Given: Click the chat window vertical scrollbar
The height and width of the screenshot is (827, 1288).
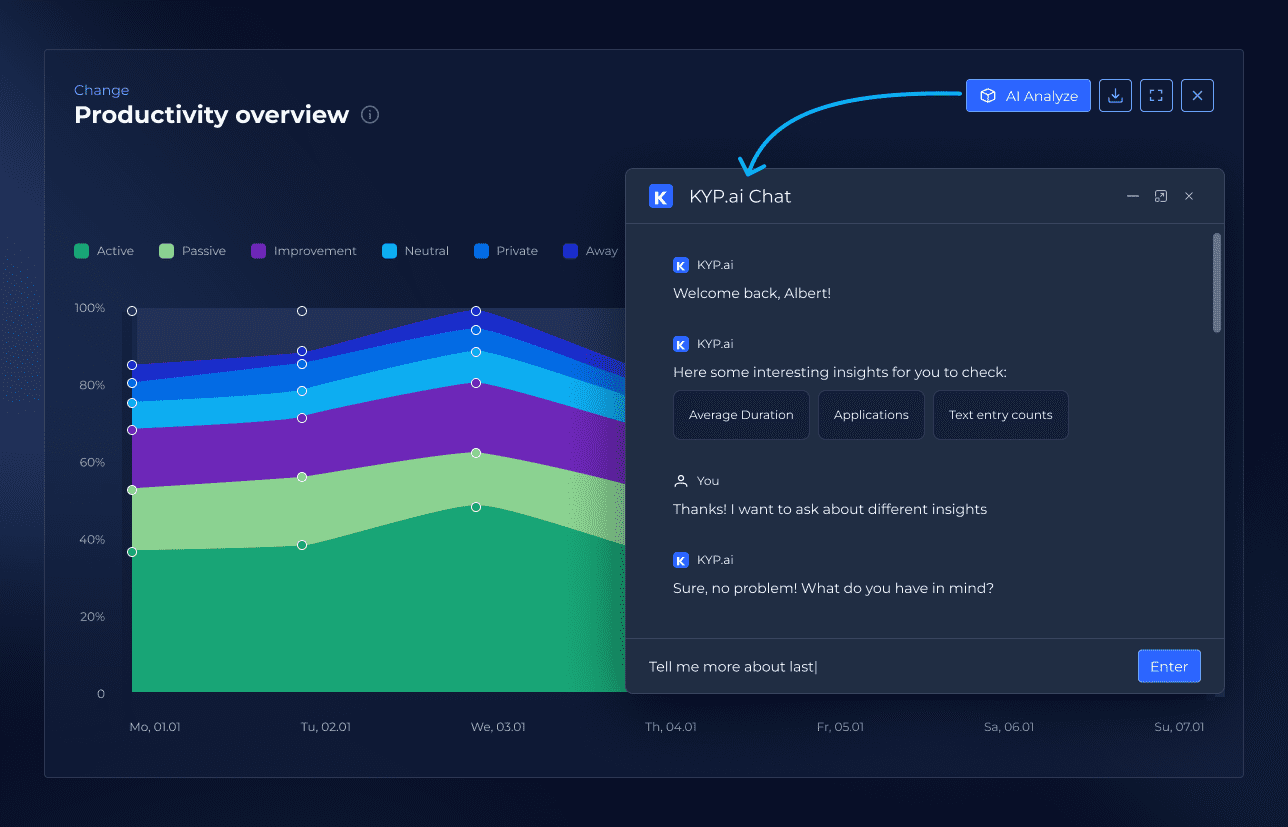Looking at the screenshot, I should [x=1216, y=283].
